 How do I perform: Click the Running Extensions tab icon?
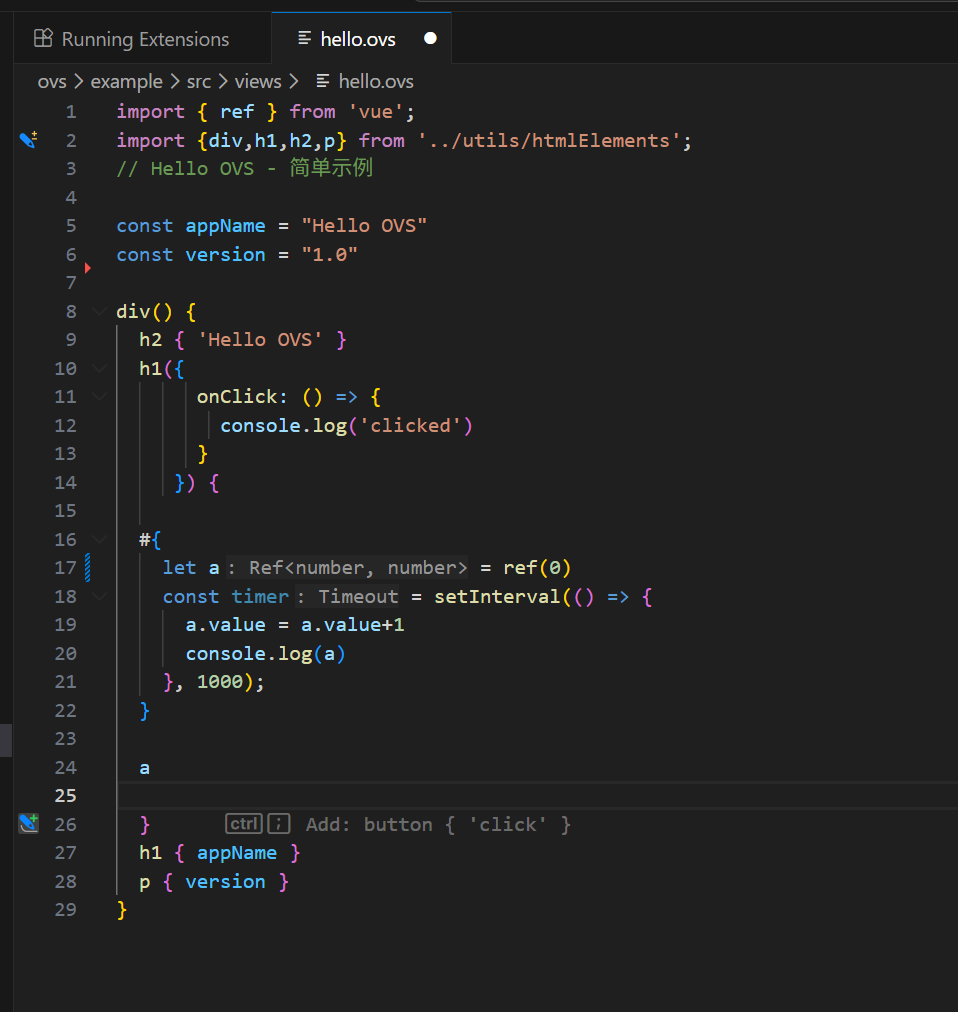tap(43, 39)
